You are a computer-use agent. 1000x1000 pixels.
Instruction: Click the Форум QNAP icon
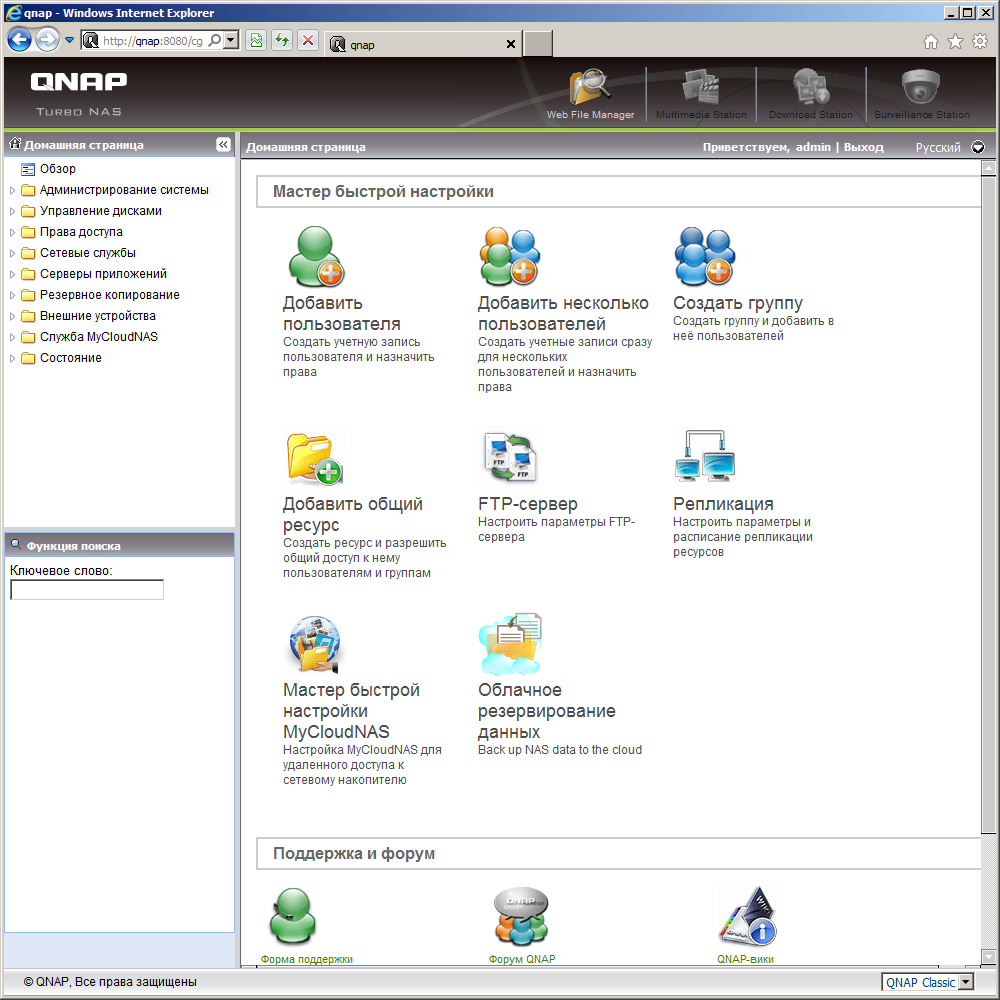521,916
